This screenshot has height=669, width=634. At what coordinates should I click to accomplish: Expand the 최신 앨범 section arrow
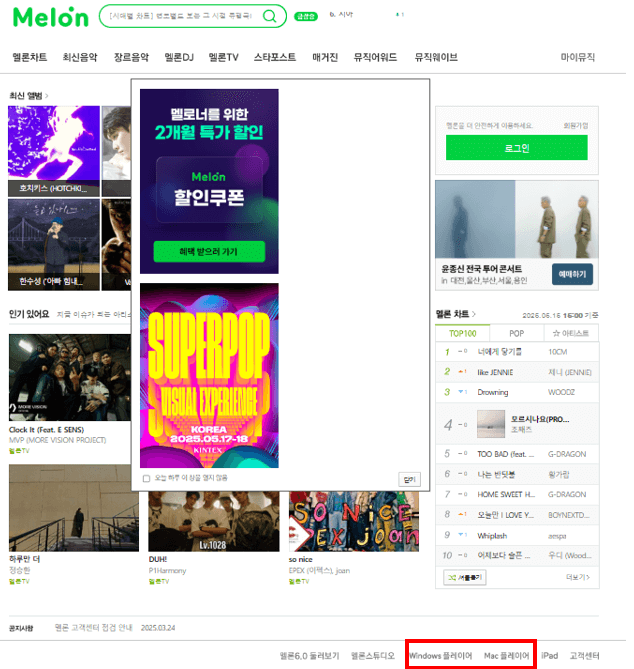(x=47, y=96)
